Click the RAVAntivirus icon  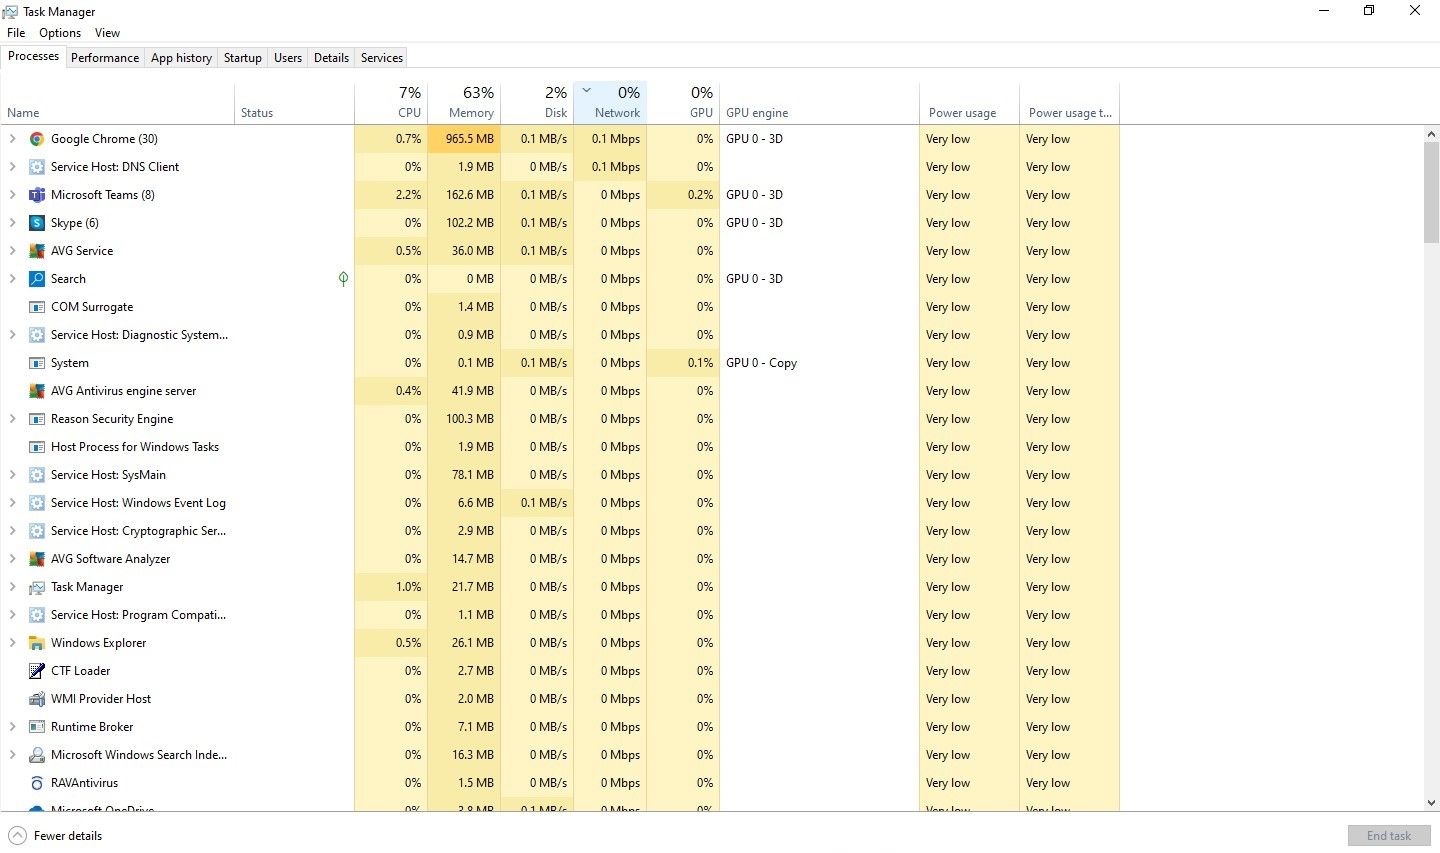(37, 783)
